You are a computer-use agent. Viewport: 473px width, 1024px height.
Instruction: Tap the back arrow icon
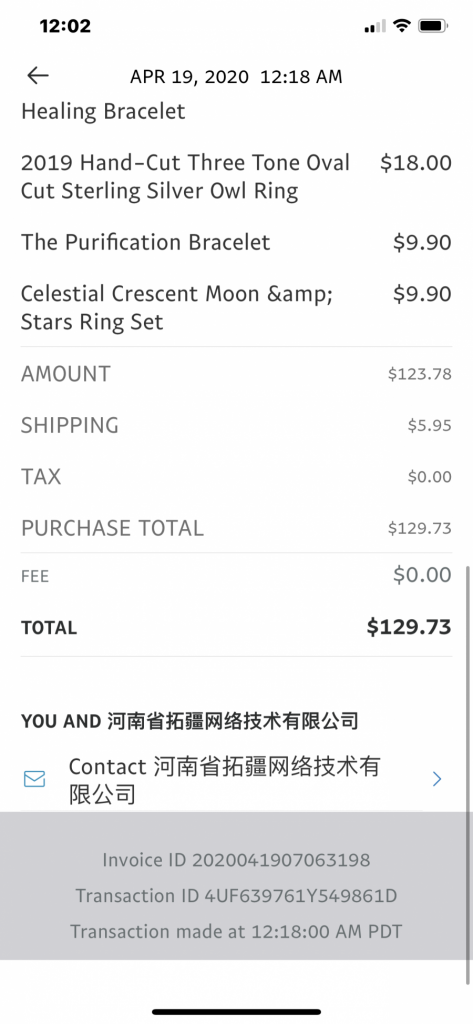[37, 76]
